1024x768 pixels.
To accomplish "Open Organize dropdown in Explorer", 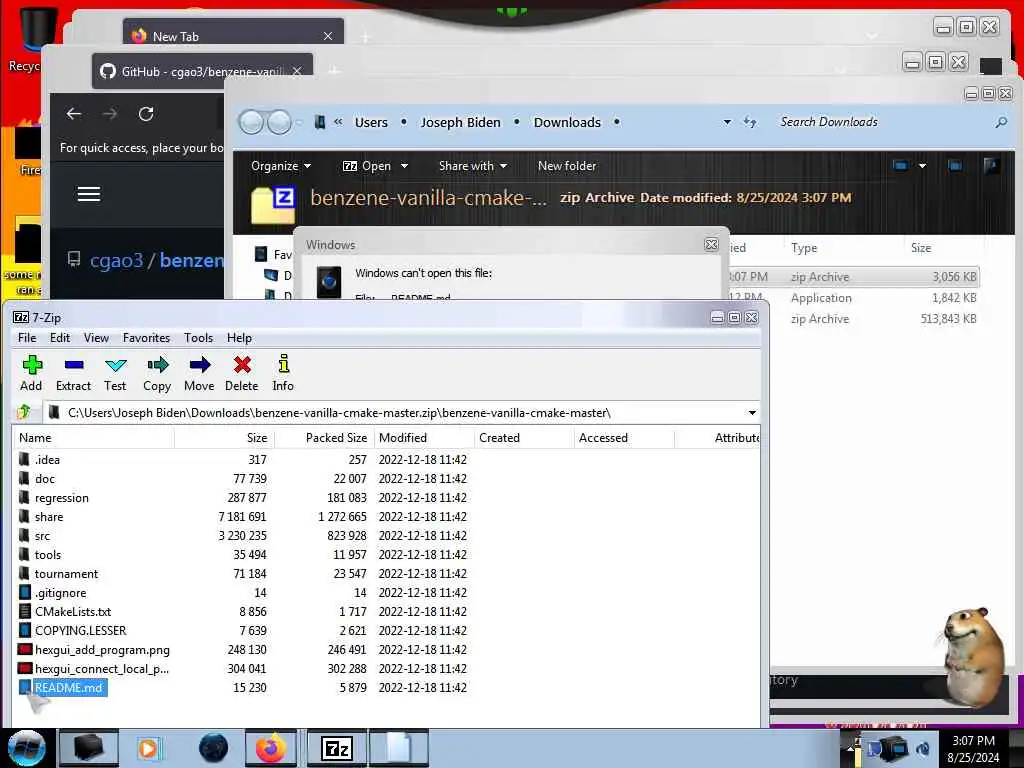I will point(281,166).
